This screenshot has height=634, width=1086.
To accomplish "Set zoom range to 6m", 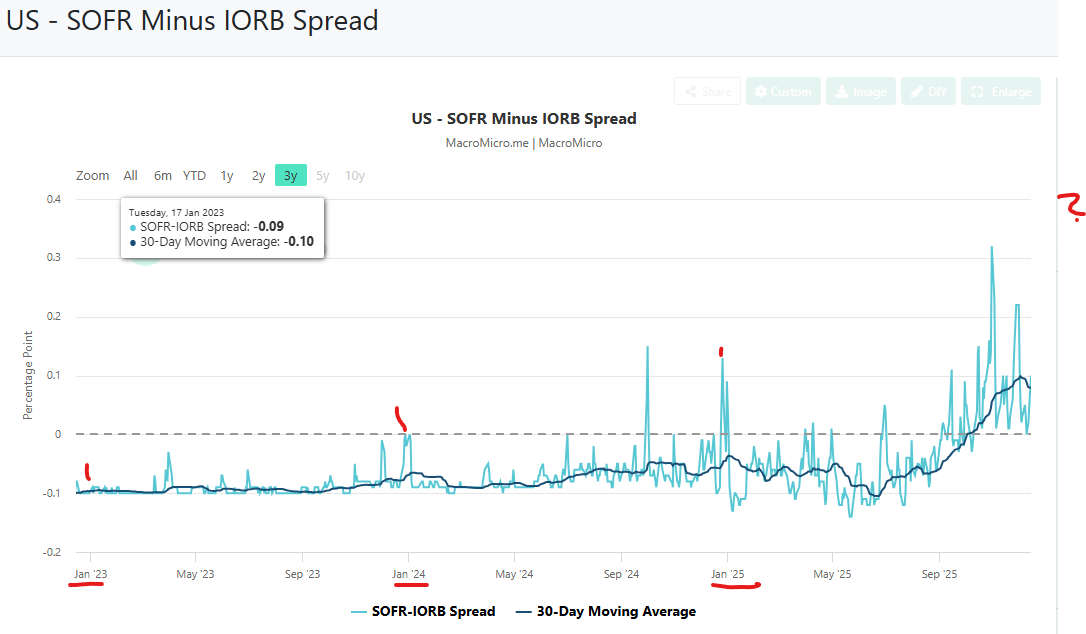I will pos(162,176).
